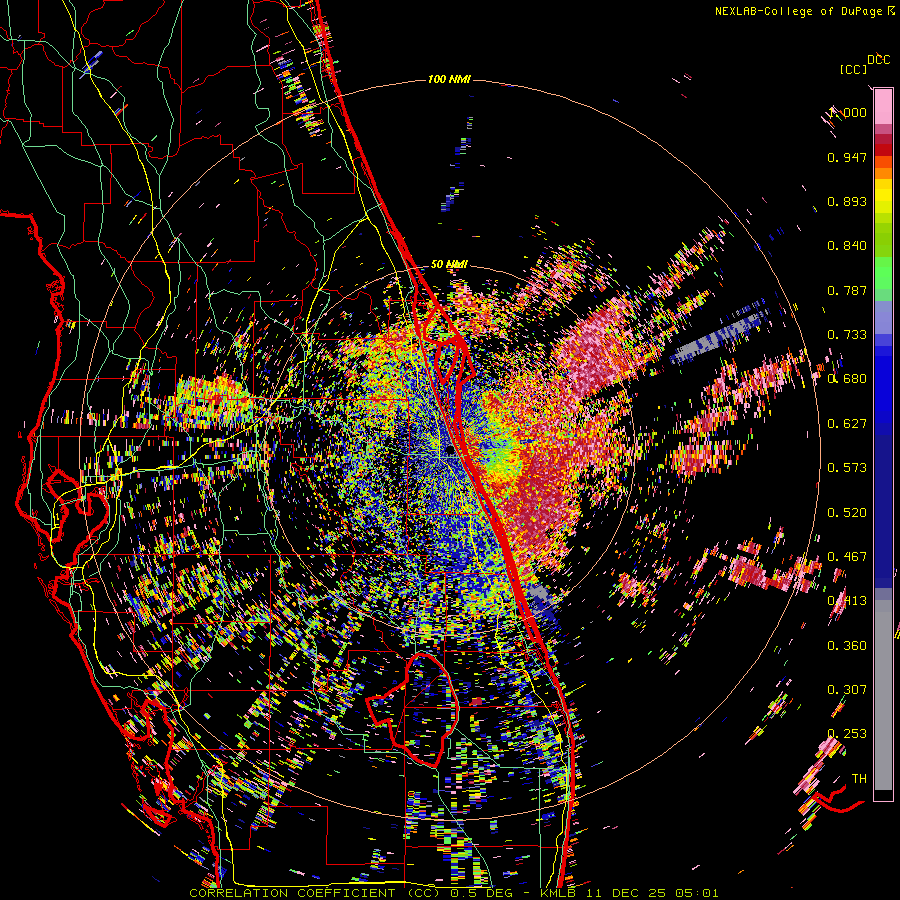Select the 0.360 legend value

click(x=847, y=645)
